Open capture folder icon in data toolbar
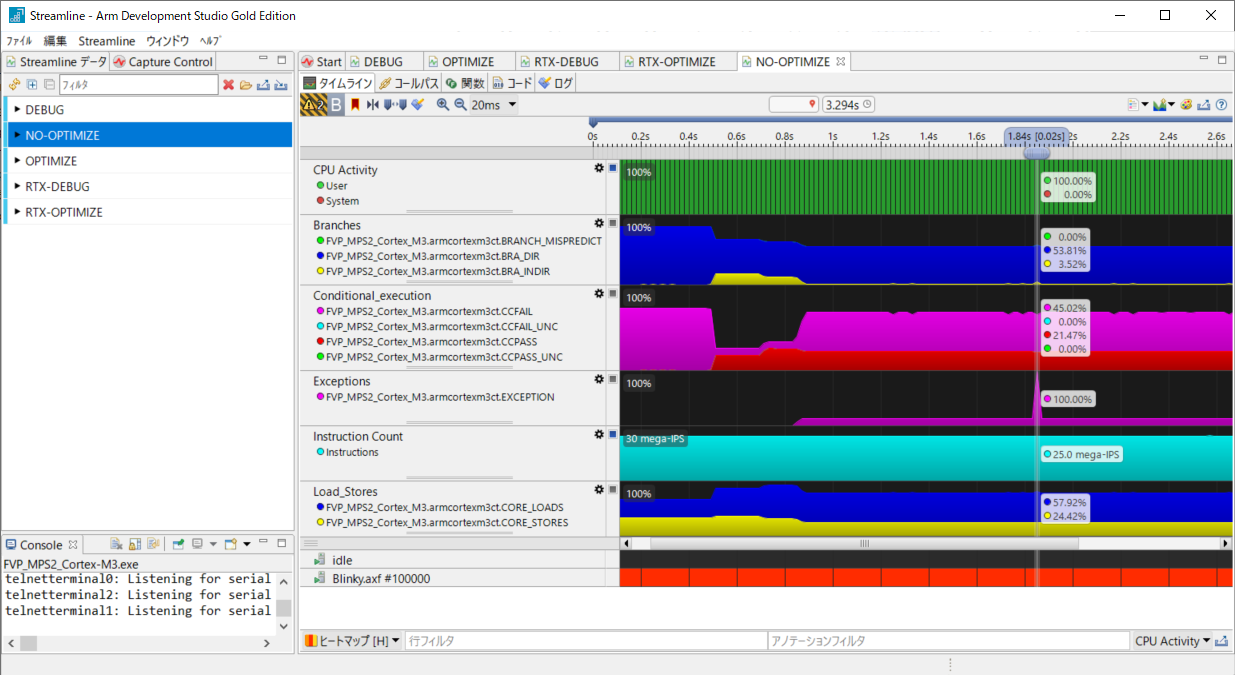 pyautogui.click(x=246, y=85)
